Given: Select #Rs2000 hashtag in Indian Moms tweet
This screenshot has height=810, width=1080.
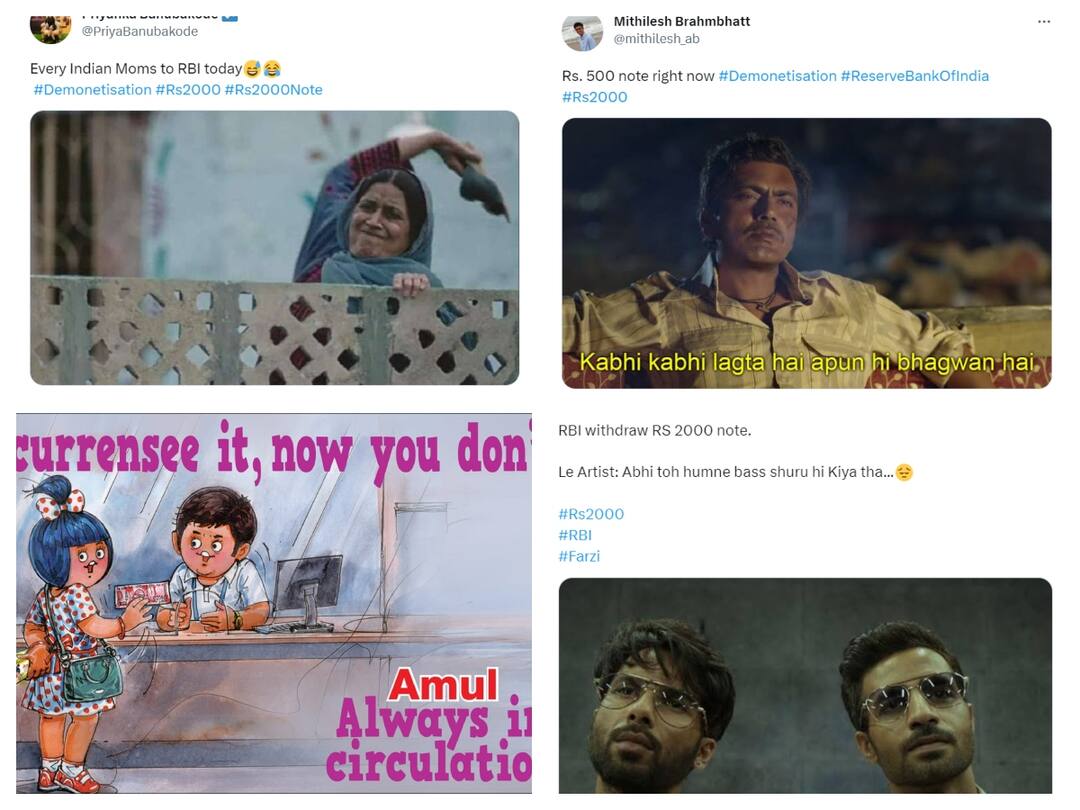Looking at the screenshot, I should pyautogui.click(x=188, y=90).
